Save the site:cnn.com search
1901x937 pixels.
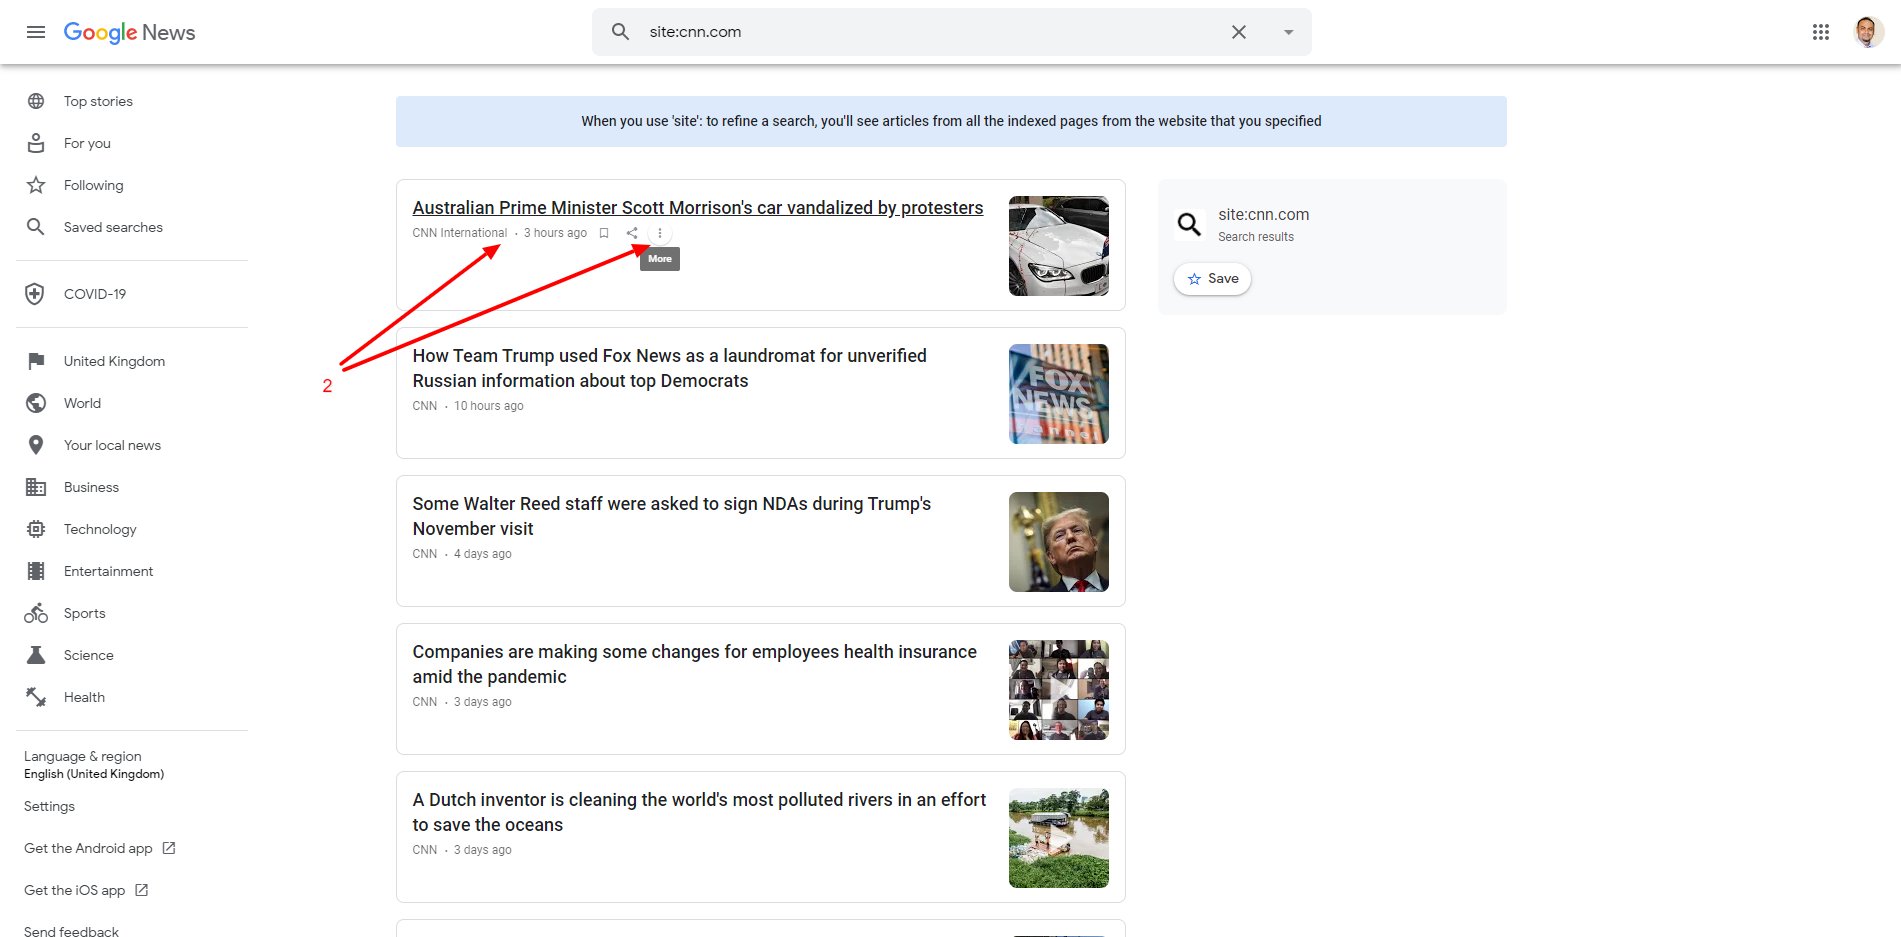(x=1212, y=279)
